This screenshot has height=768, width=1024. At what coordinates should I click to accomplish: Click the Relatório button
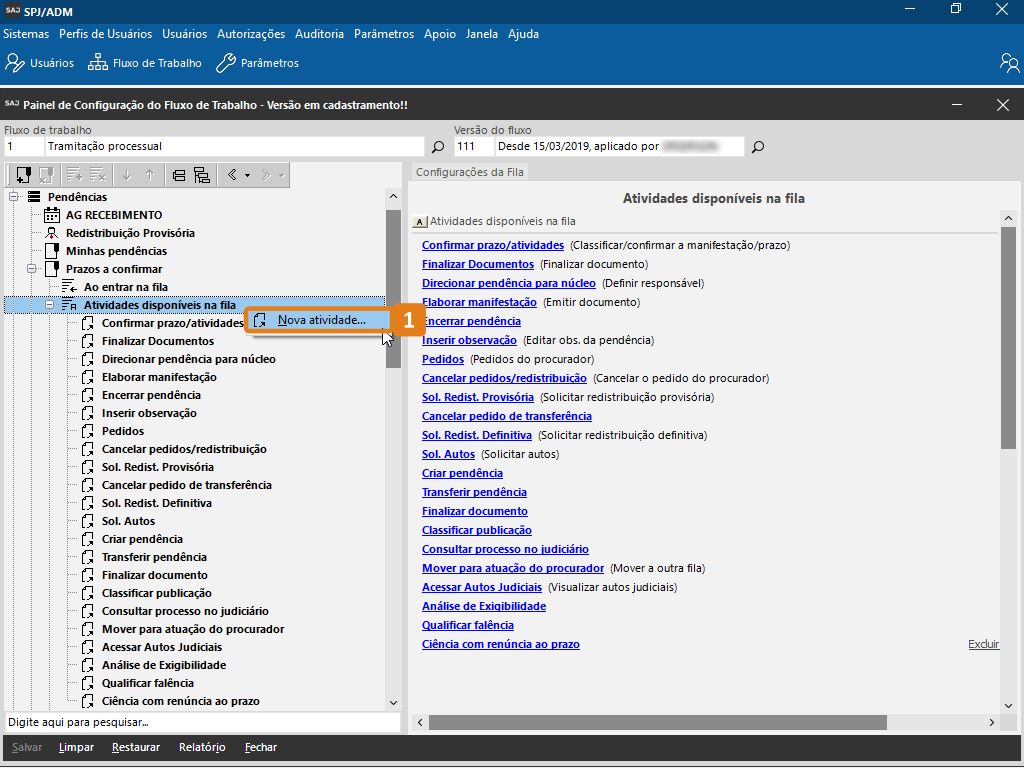[202, 747]
